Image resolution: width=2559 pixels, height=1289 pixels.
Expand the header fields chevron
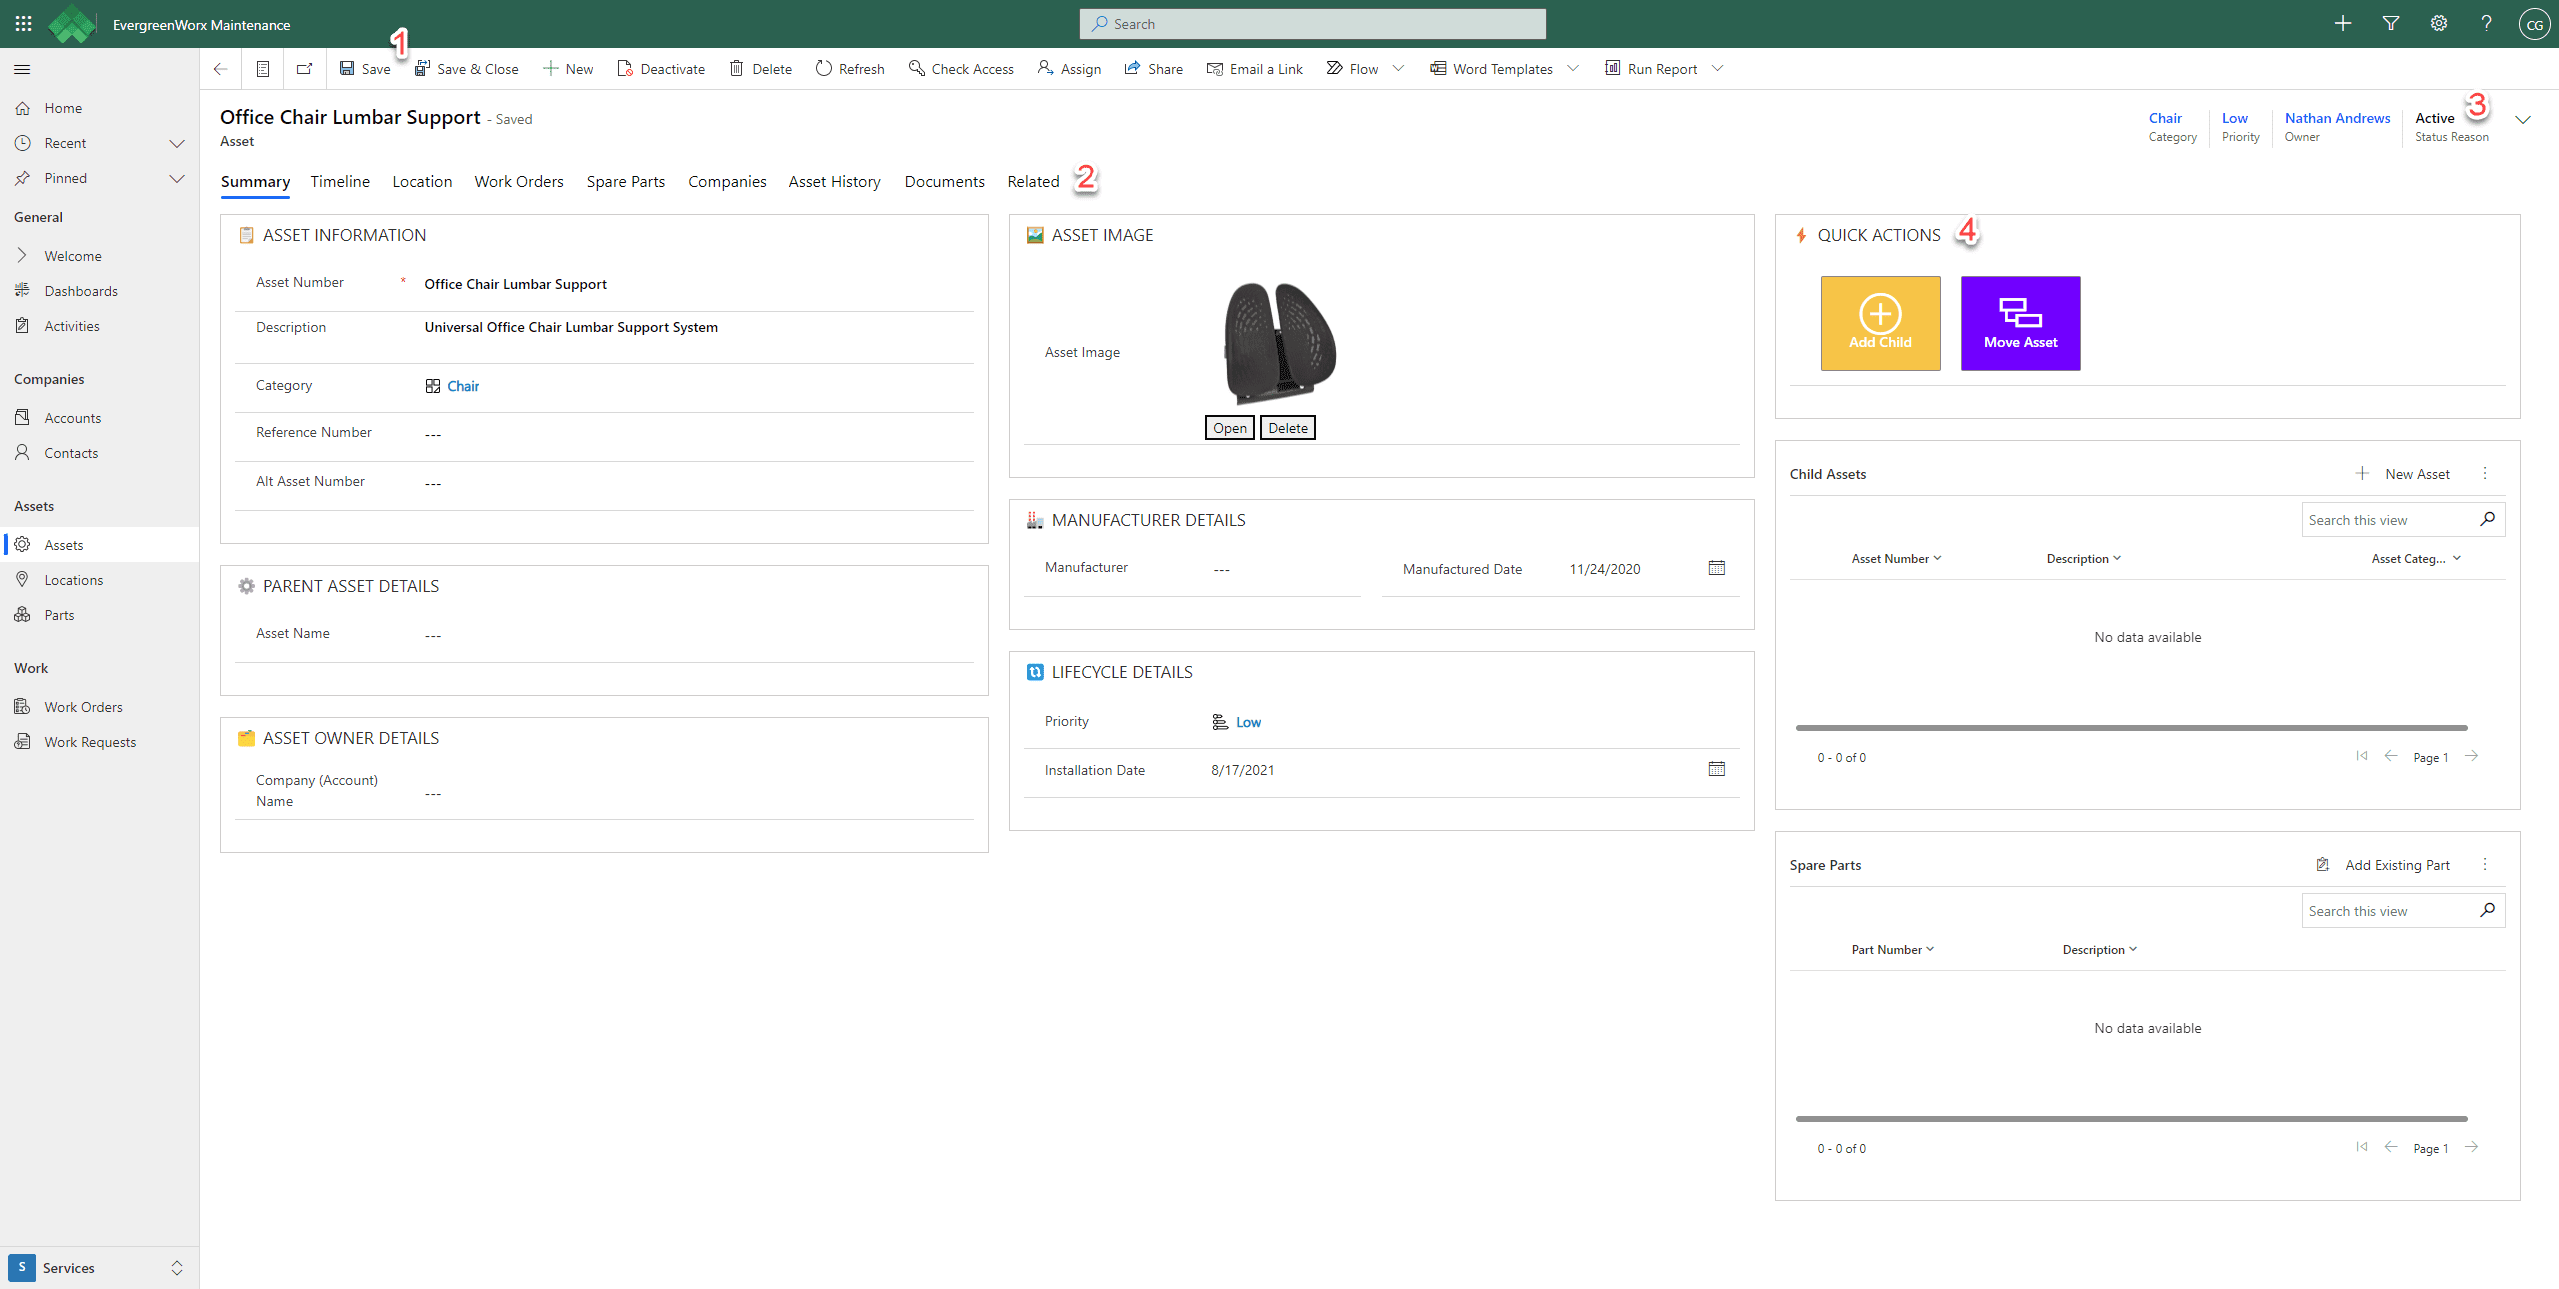tap(2522, 119)
